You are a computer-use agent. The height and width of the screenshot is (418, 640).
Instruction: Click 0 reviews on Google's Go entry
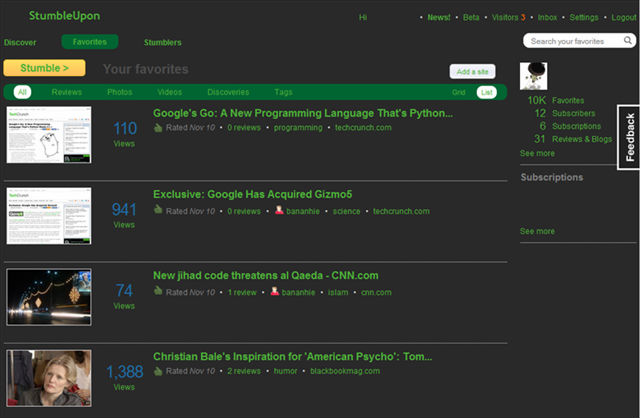244,128
